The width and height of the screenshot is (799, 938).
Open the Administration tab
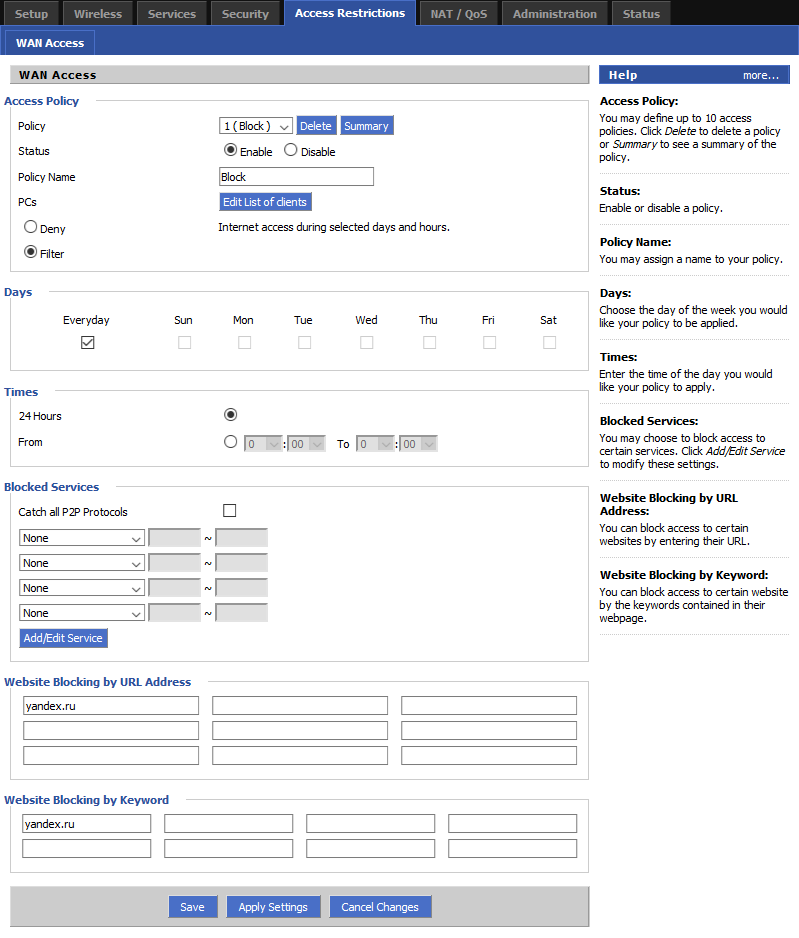pyautogui.click(x=554, y=14)
